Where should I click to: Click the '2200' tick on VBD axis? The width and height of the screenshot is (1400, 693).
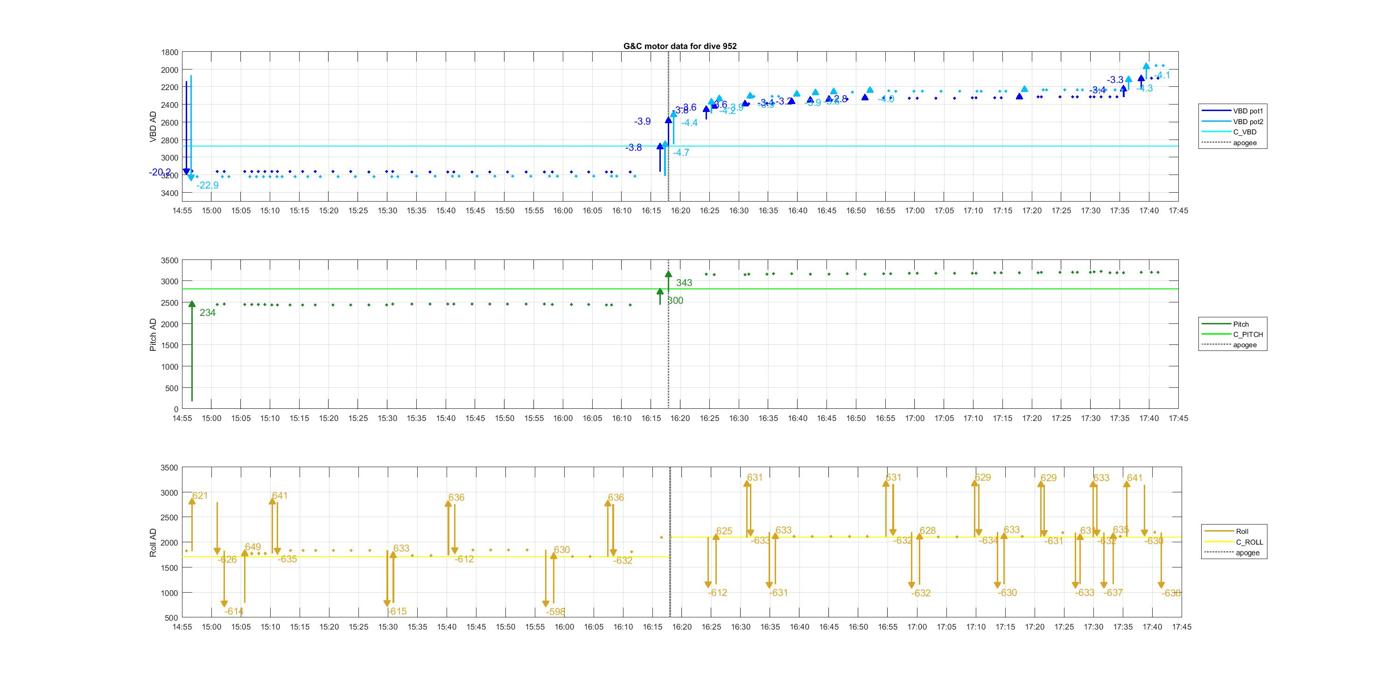pos(170,87)
